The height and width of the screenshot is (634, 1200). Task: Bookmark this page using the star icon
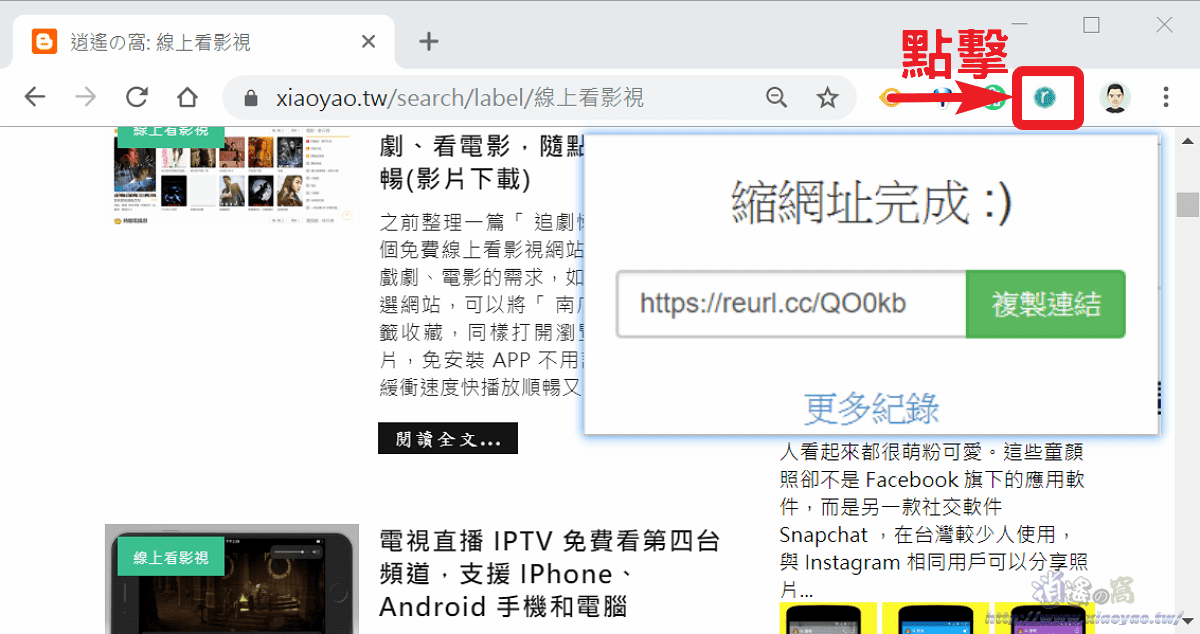click(827, 97)
